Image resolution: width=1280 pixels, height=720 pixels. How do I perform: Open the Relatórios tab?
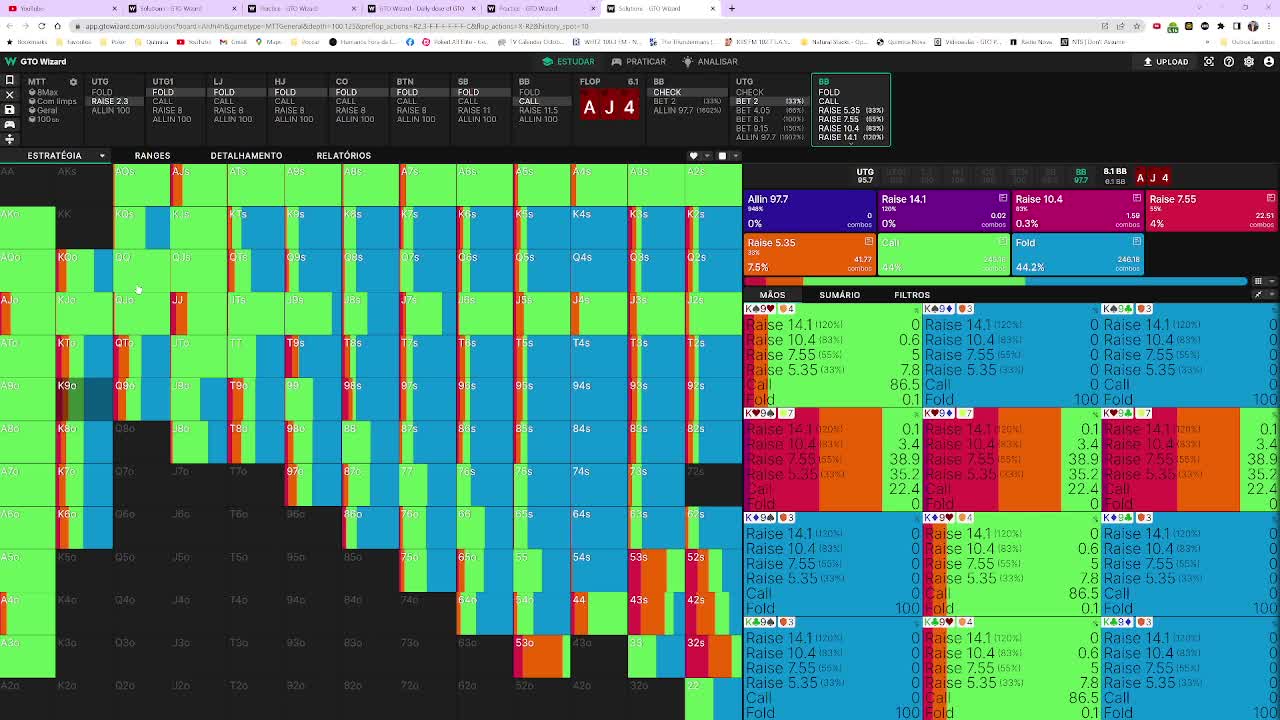343,156
